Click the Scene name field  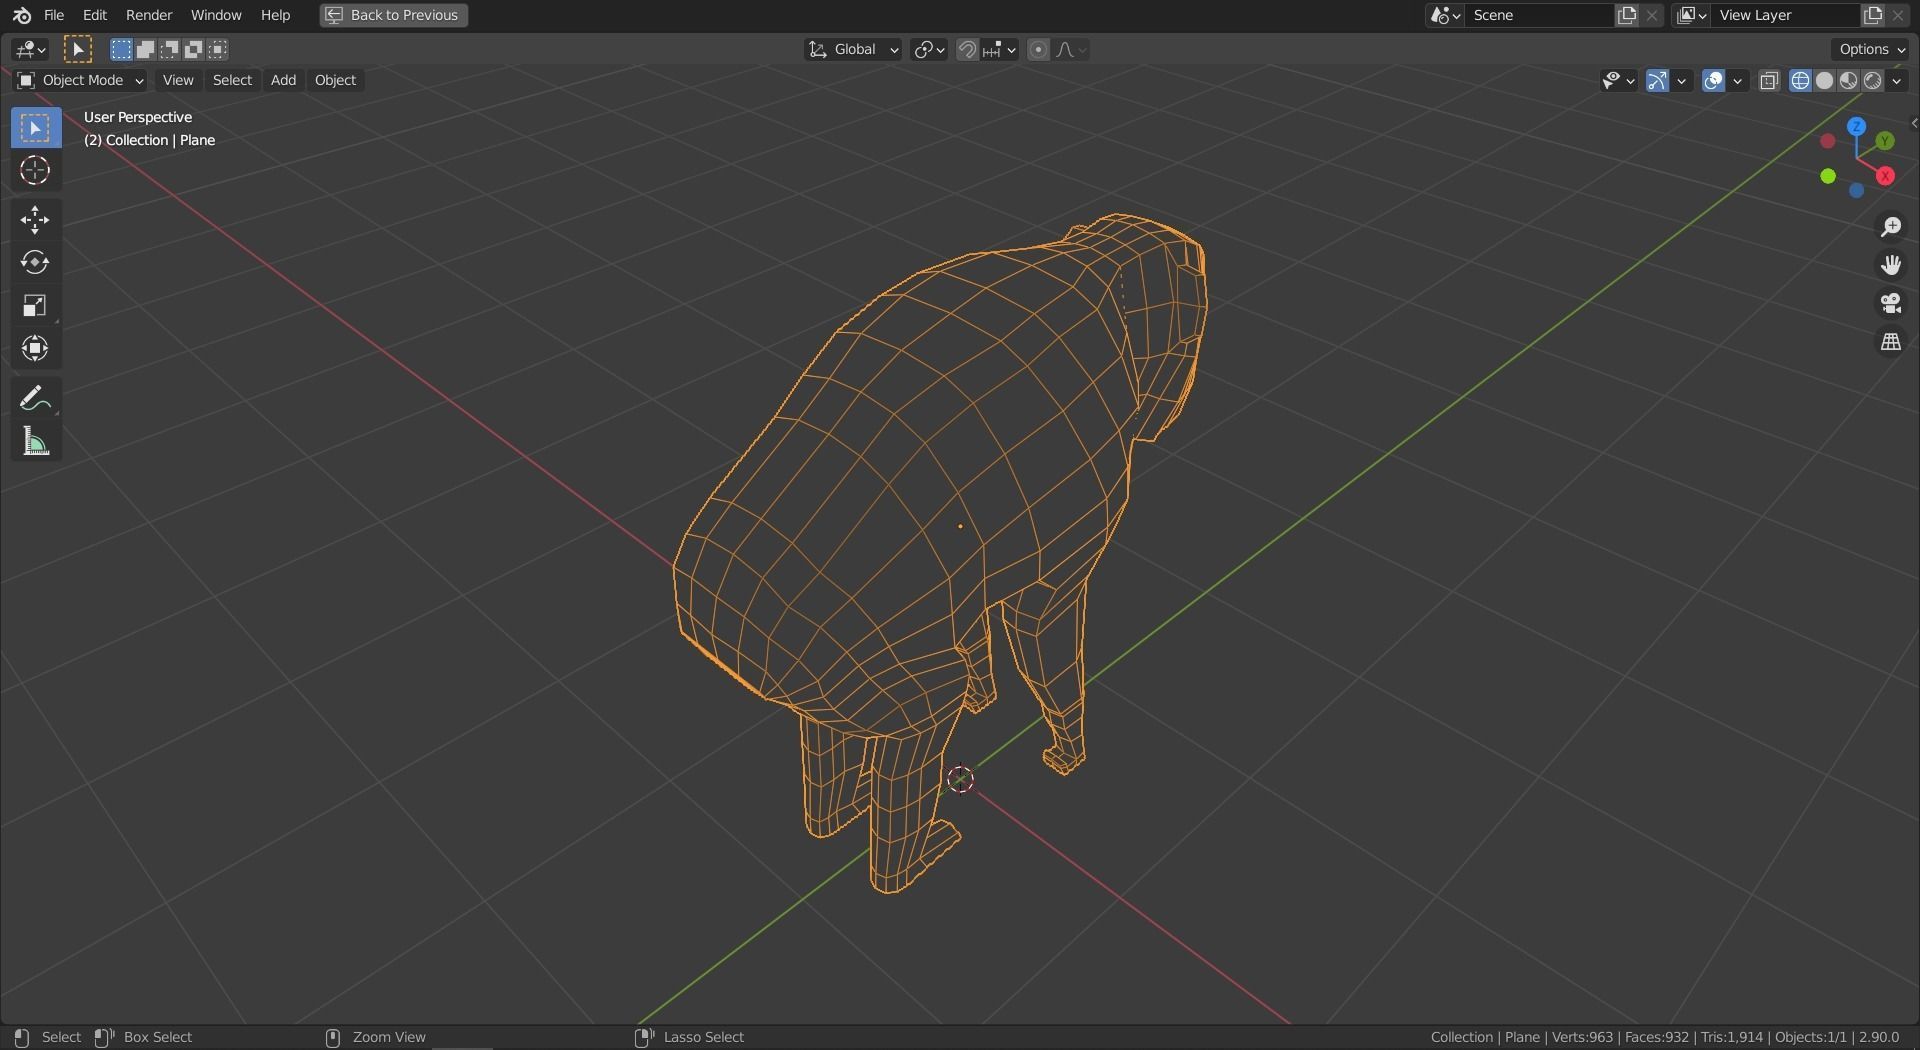[1540, 15]
